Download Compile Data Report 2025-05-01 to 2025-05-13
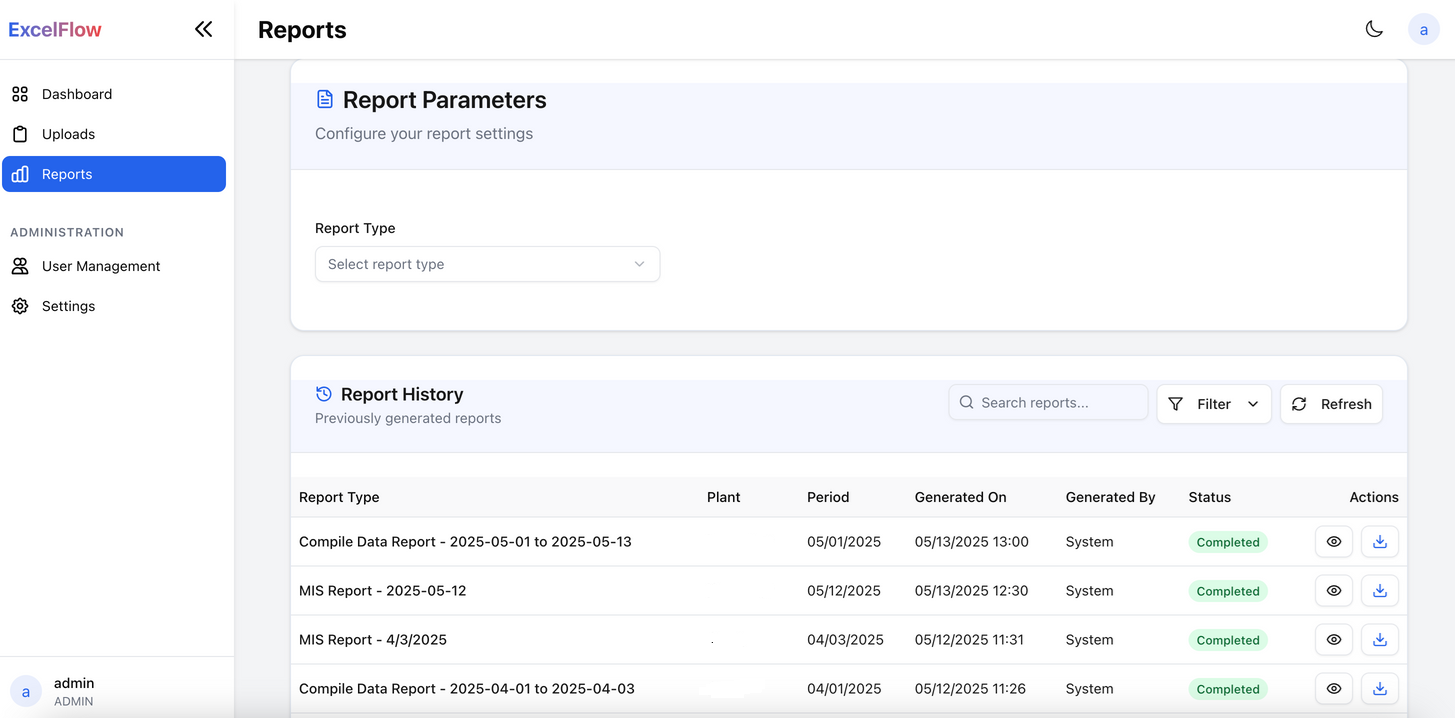1455x718 pixels. pyautogui.click(x=1380, y=541)
